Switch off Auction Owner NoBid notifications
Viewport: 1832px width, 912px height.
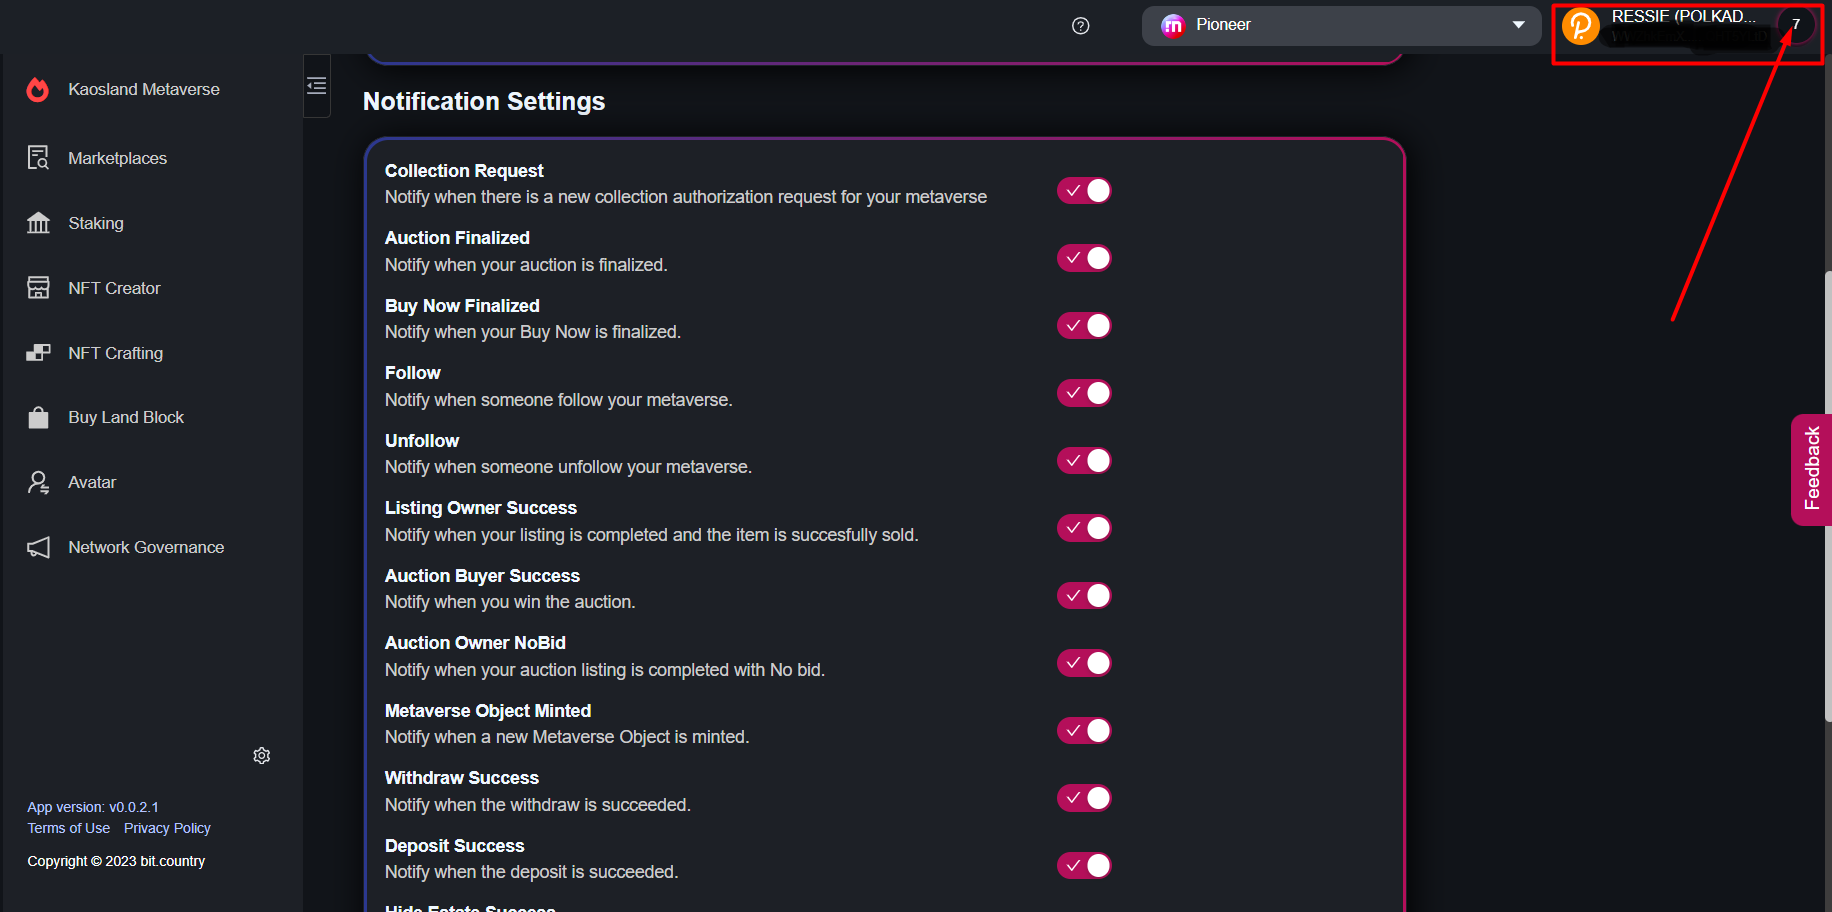[1084, 663]
